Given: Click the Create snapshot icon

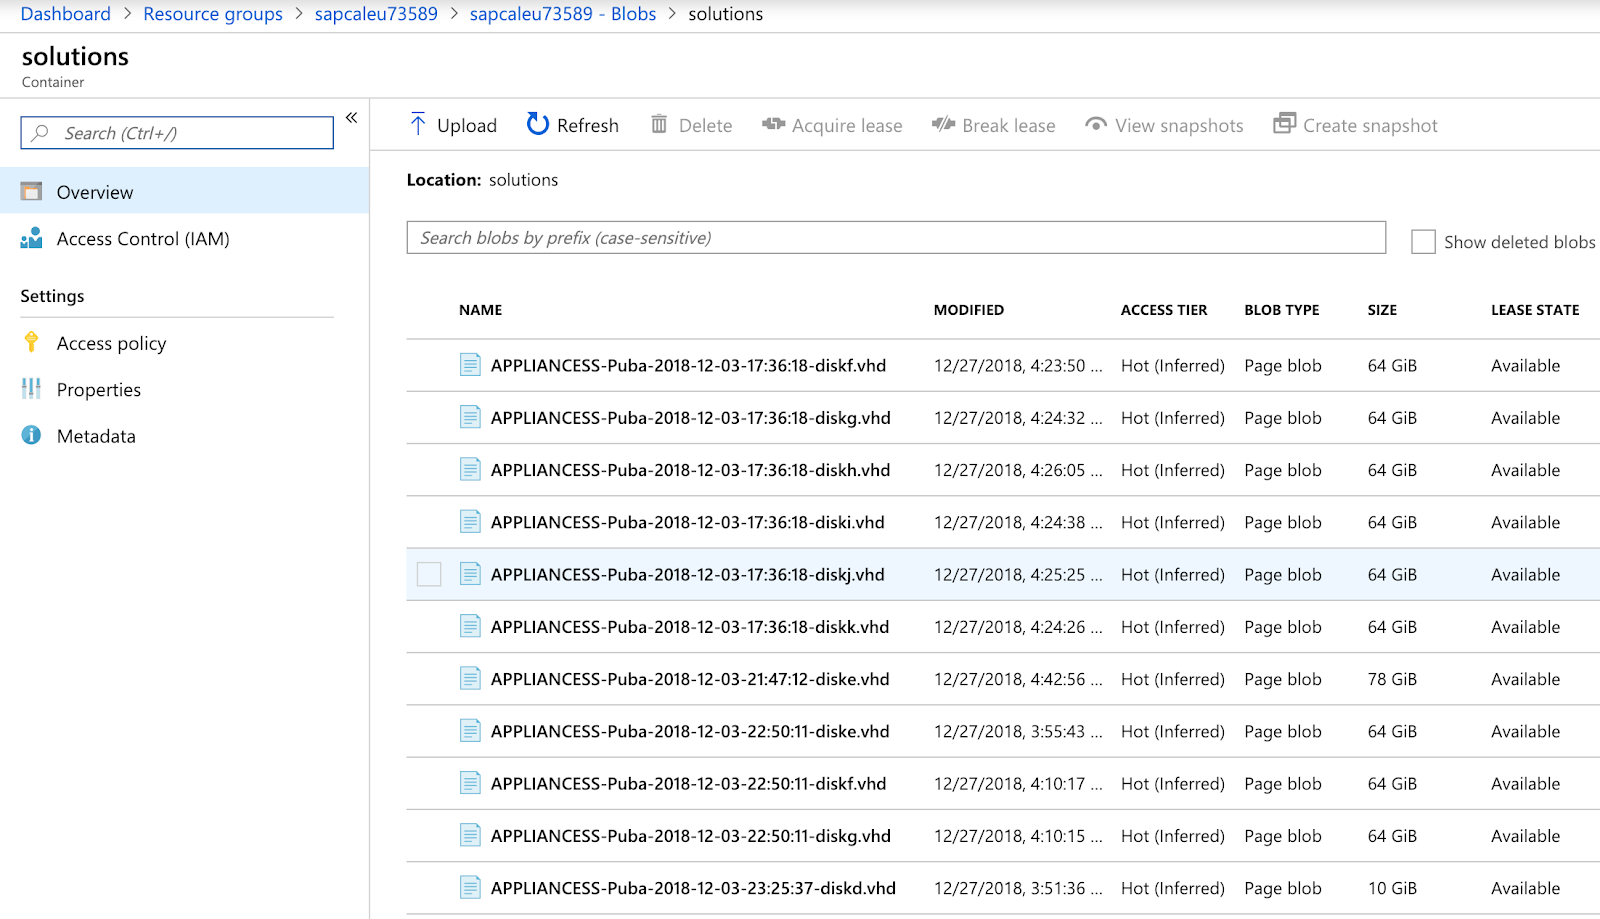Looking at the screenshot, I should (1284, 124).
